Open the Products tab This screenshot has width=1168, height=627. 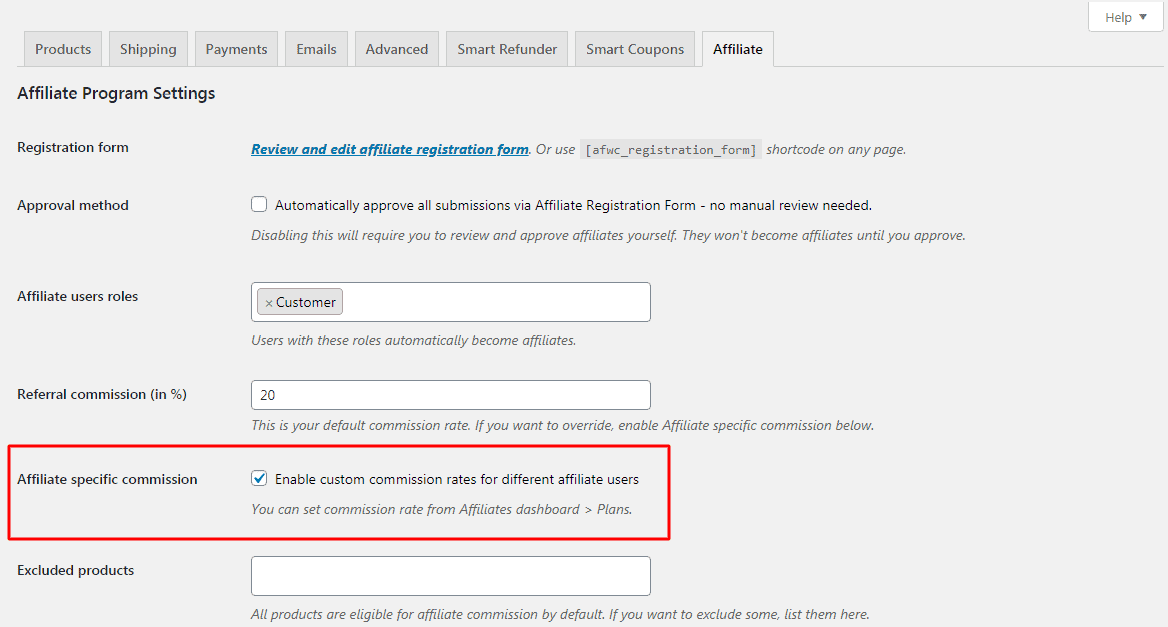pyautogui.click(x=63, y=49)
